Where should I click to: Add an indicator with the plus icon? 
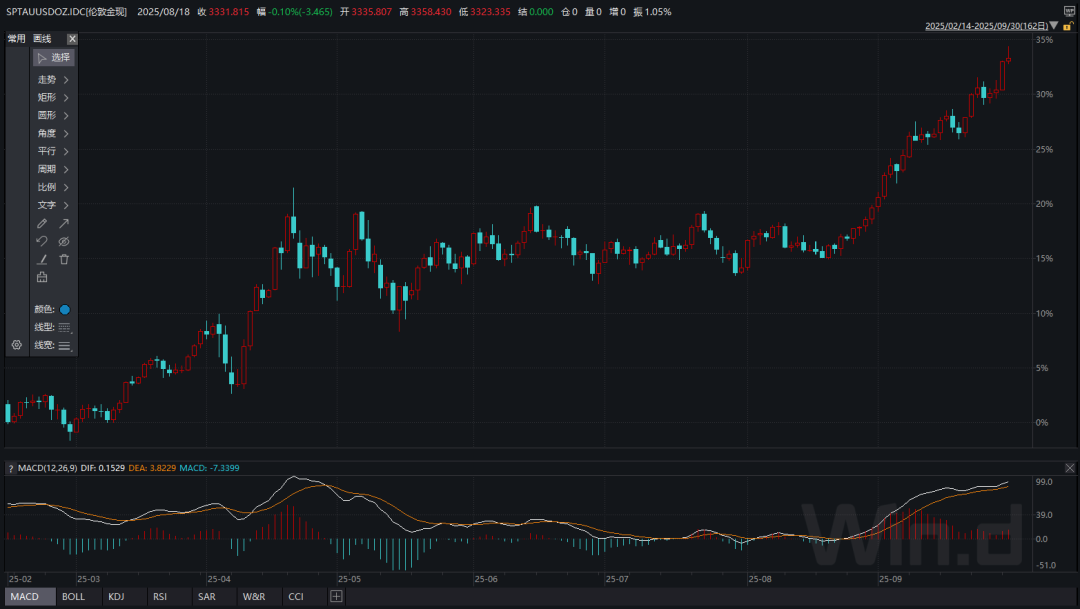coord(336,597)
